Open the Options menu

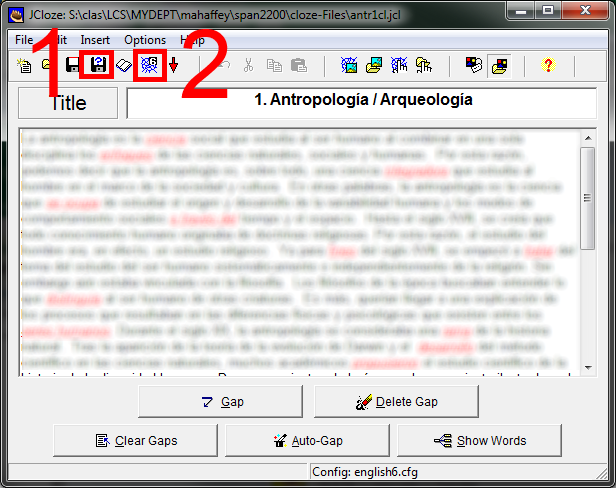click(145, 40)
